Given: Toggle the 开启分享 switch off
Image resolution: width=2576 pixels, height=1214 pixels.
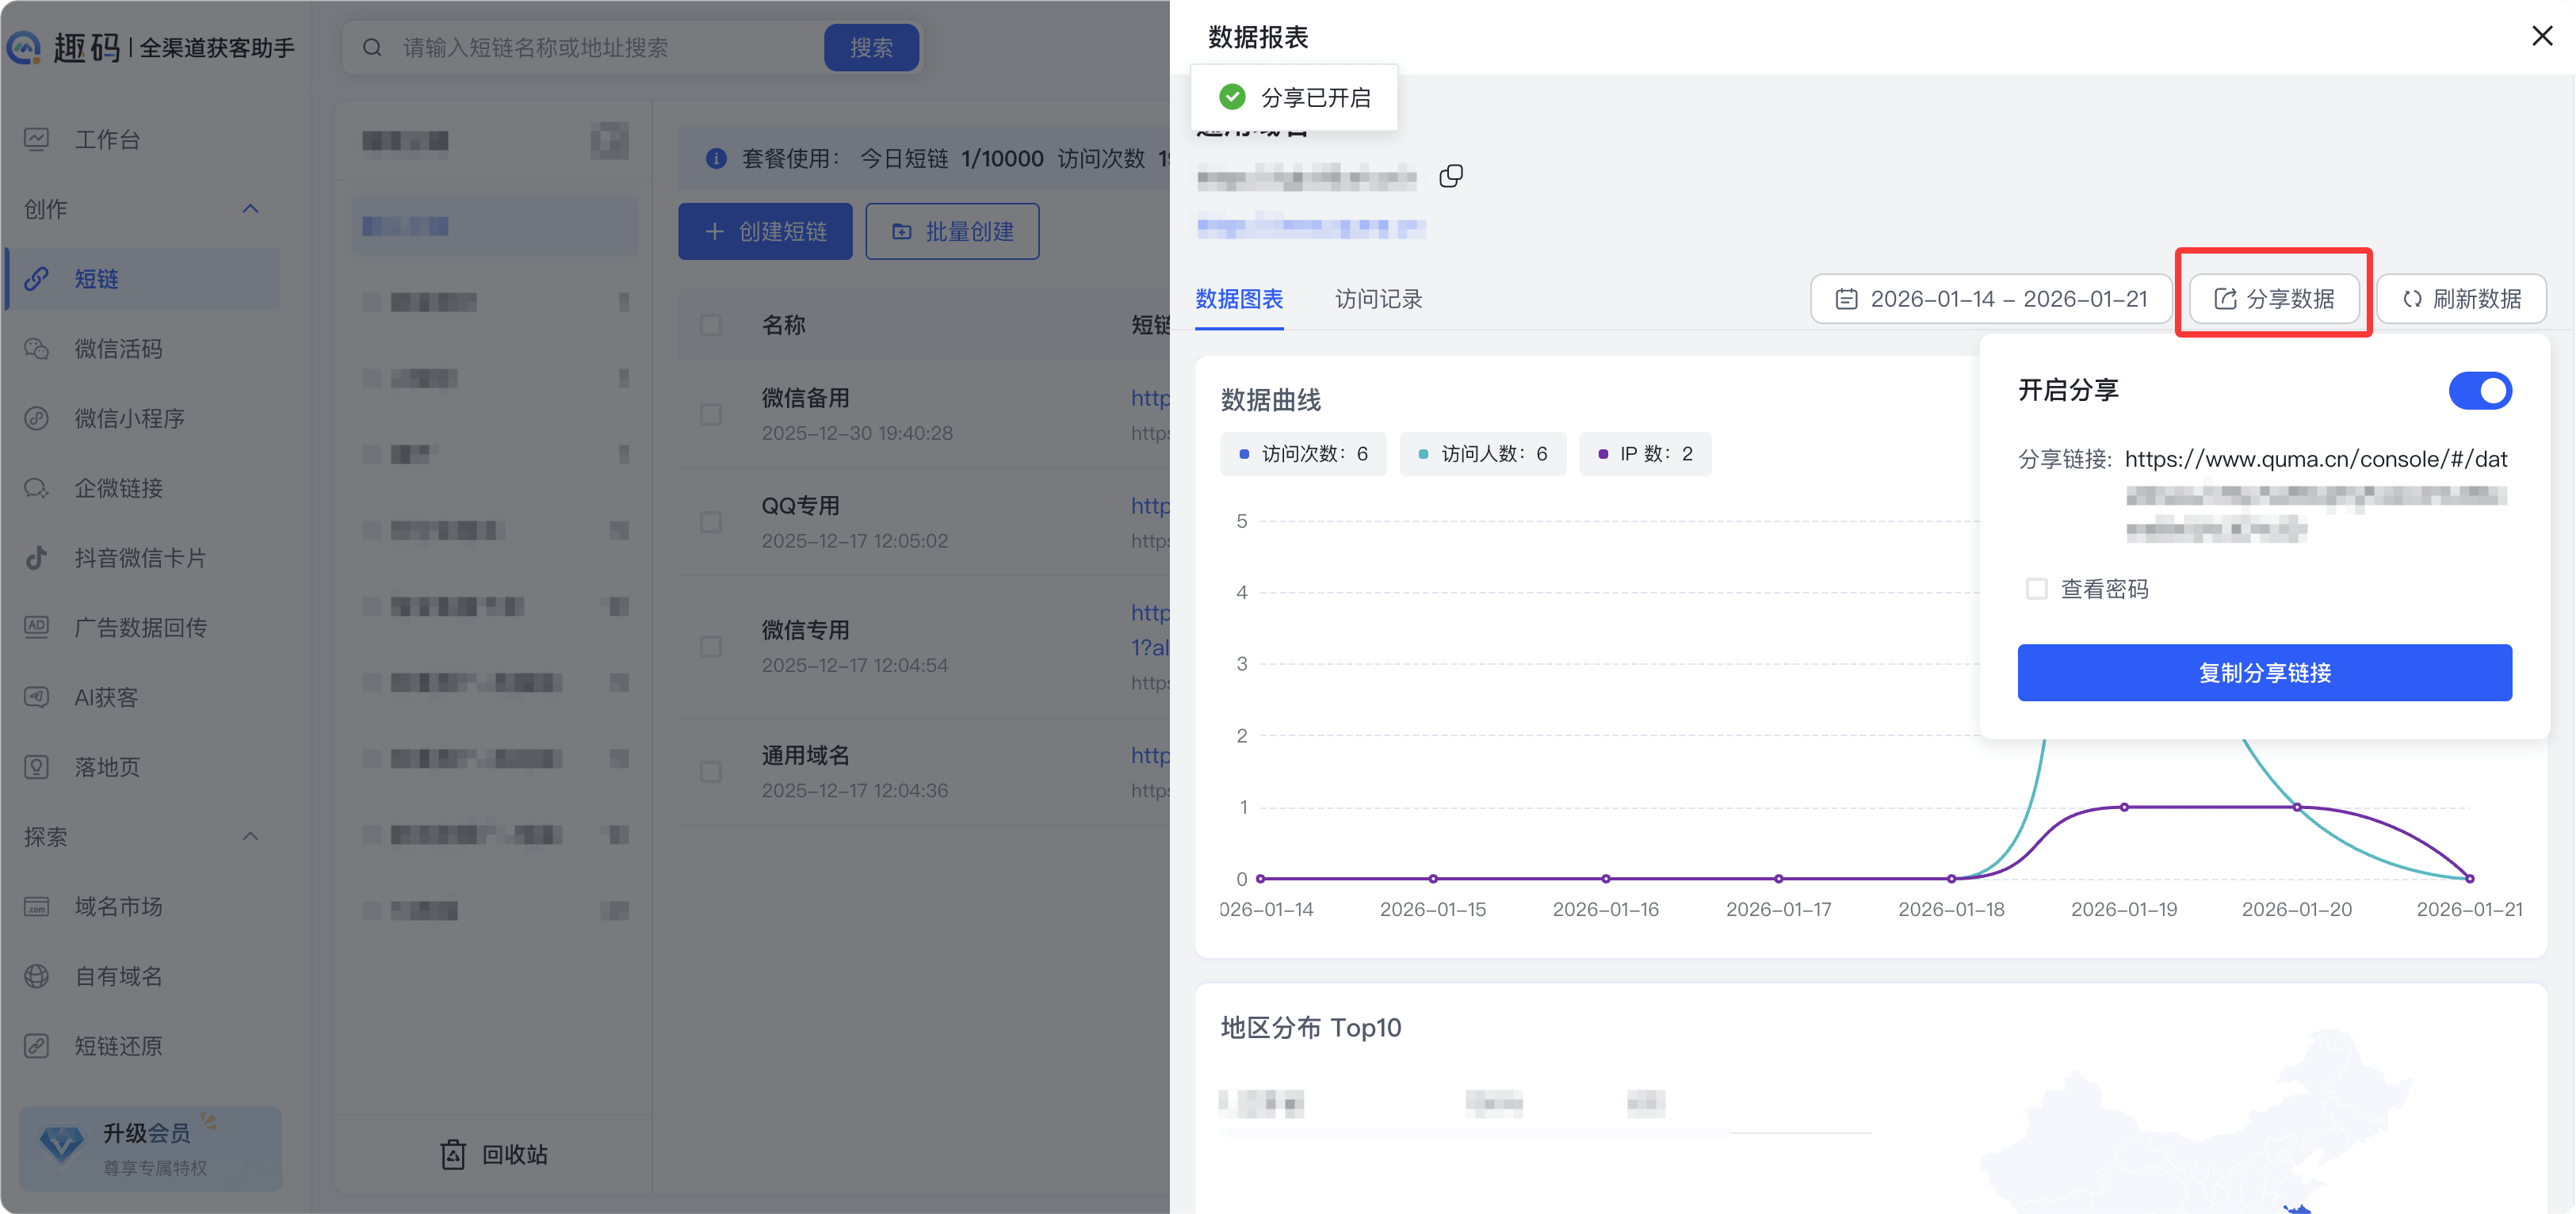Looking at the screenshot, I should 2479,391.
